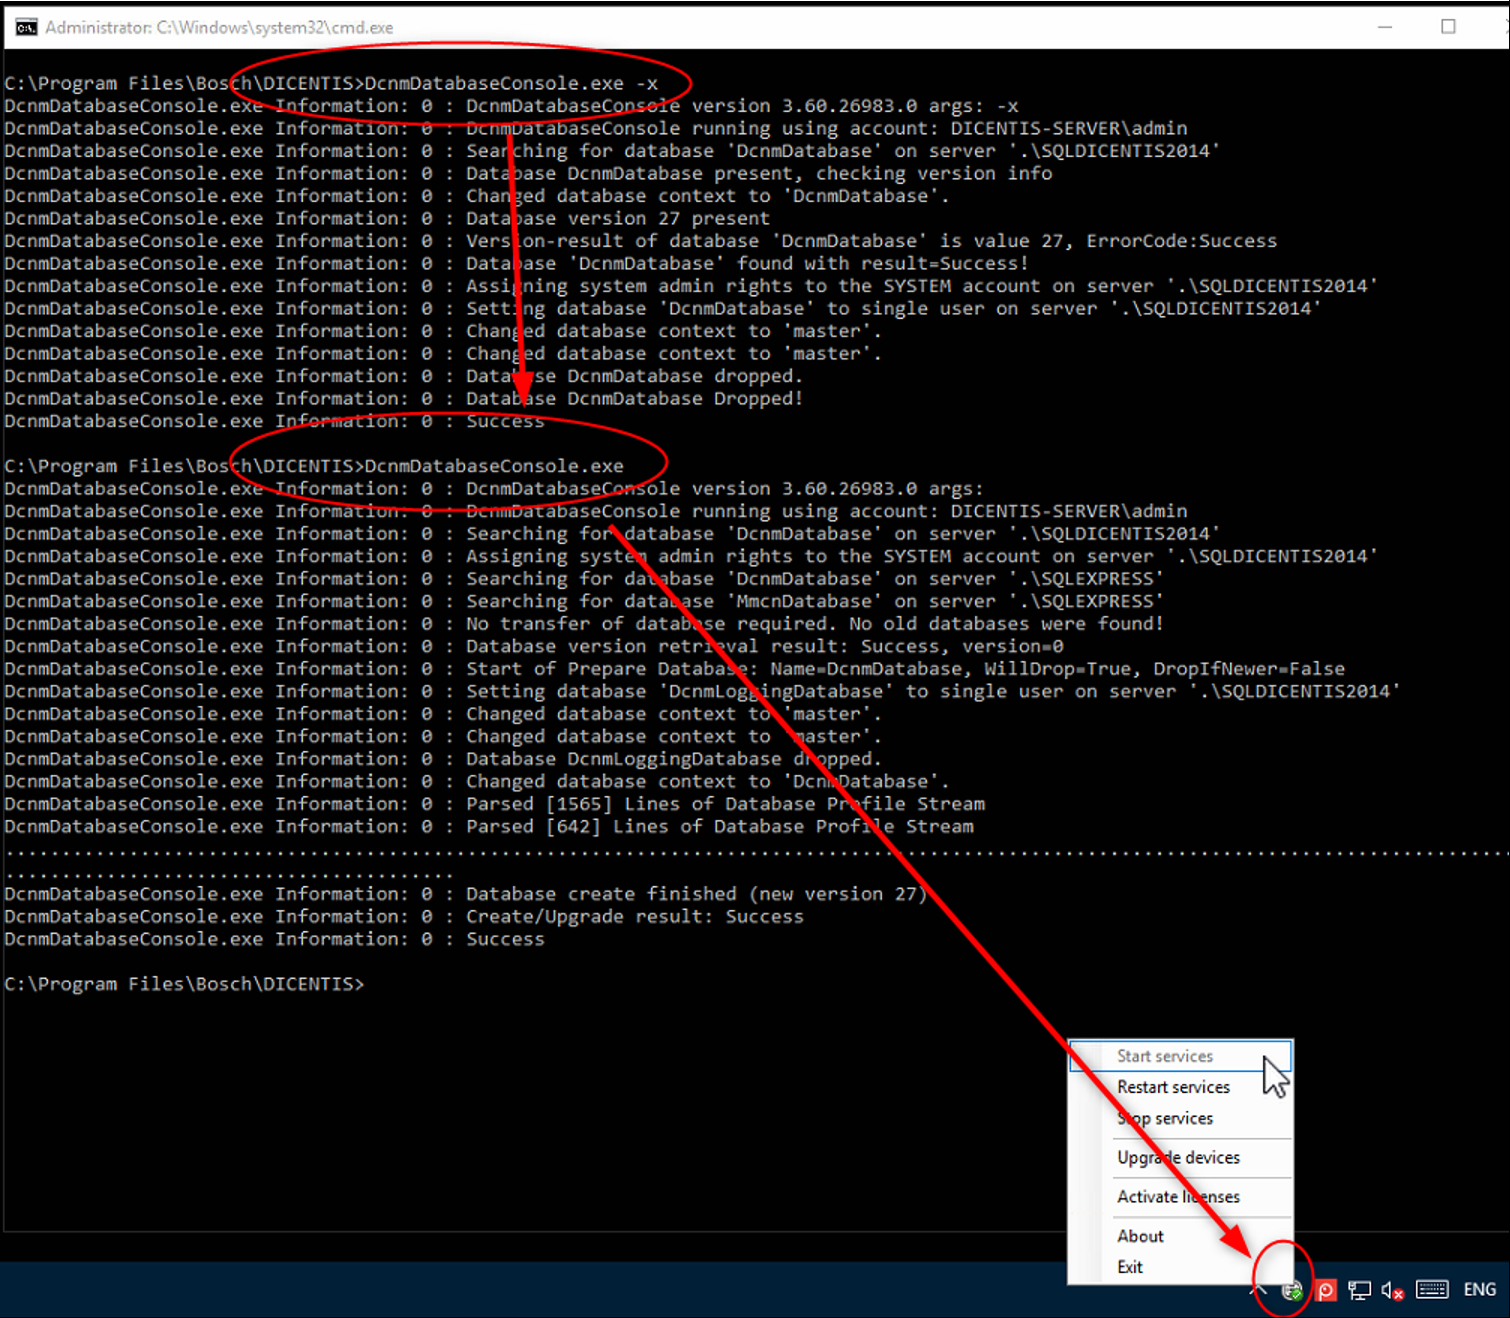Open the red P tray icon
1510x1318 pixels.
pos(1326,1290)
